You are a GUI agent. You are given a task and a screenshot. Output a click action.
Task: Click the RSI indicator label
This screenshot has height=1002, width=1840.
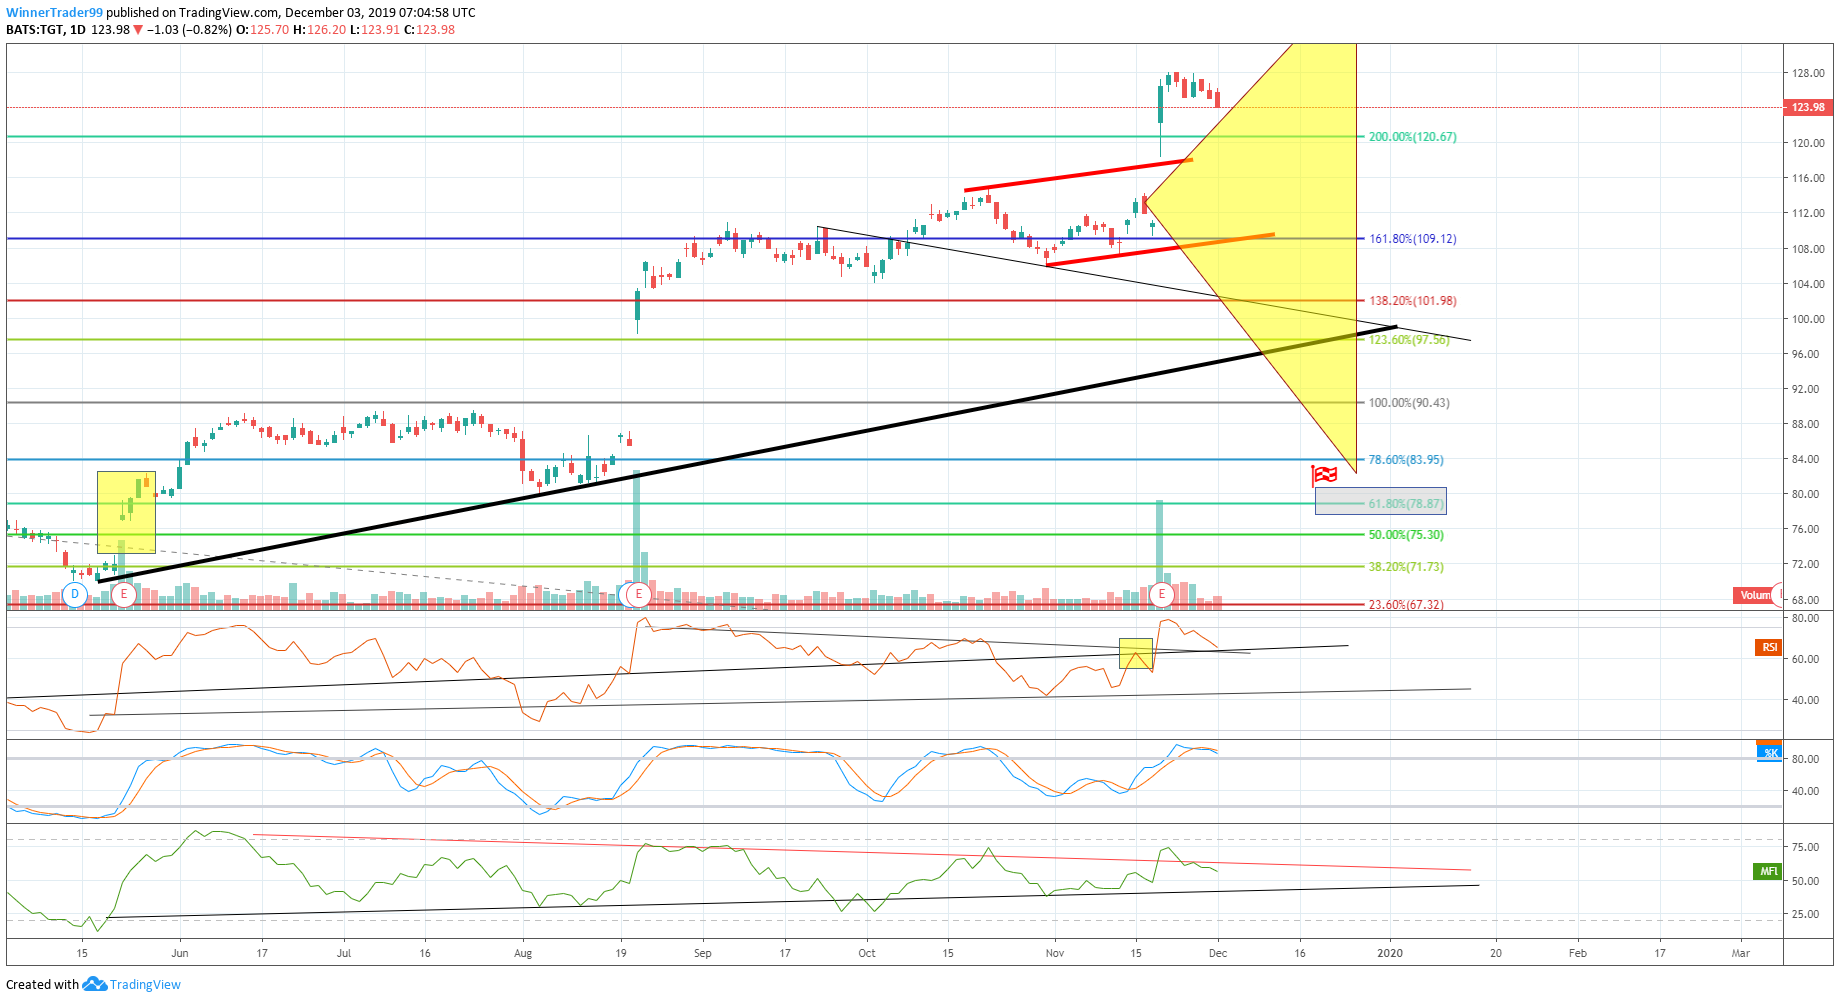point(1768,648)
